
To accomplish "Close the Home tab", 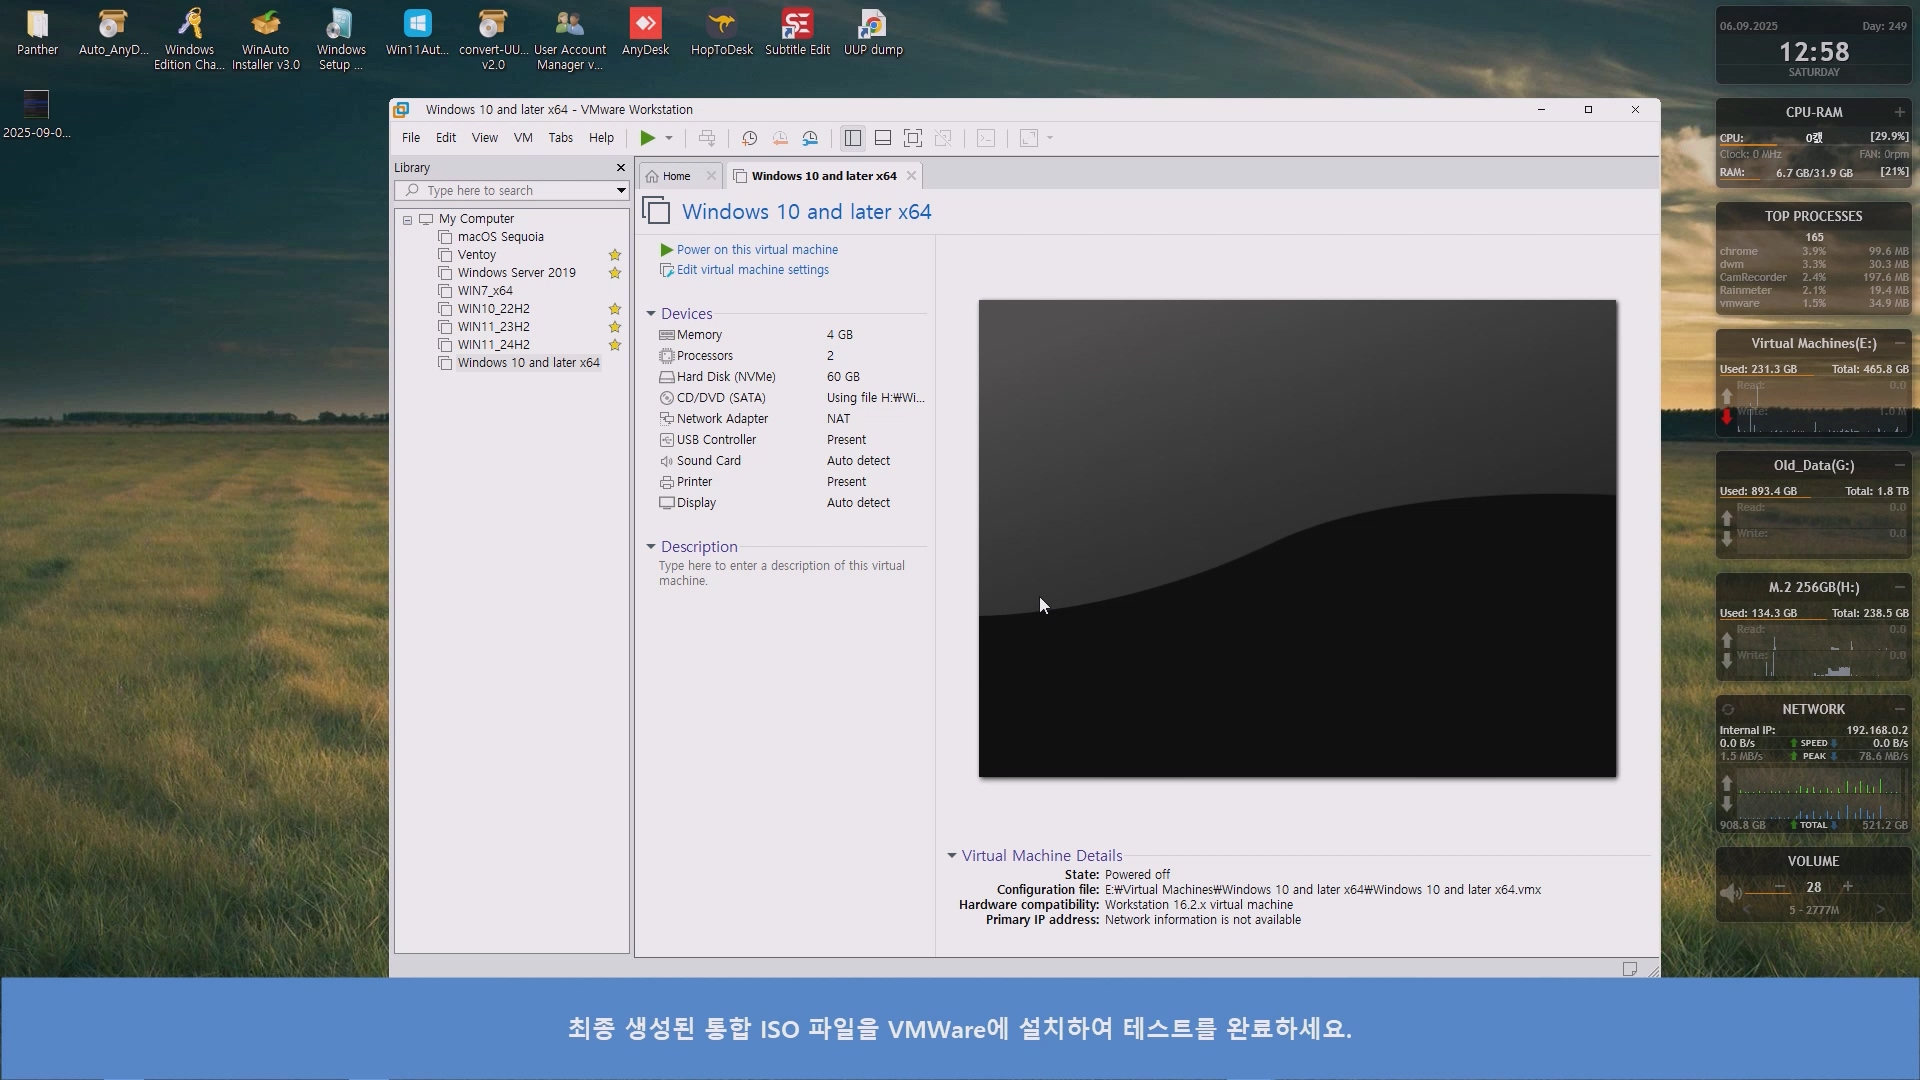I will [711, 176].
